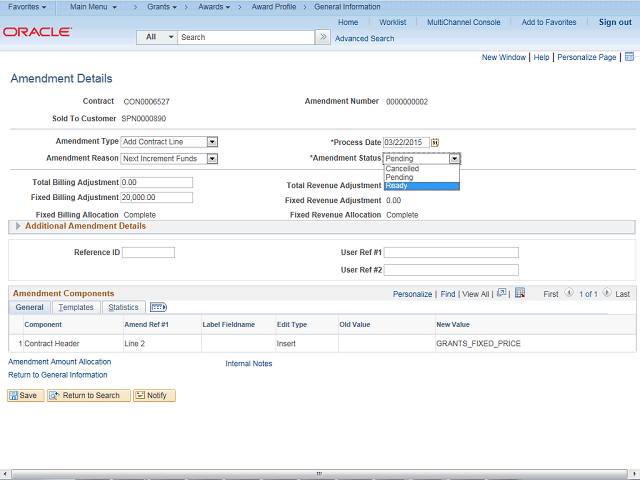640x480 pixels.
Task: Open grid in new window icon
Action: (504, 294)
